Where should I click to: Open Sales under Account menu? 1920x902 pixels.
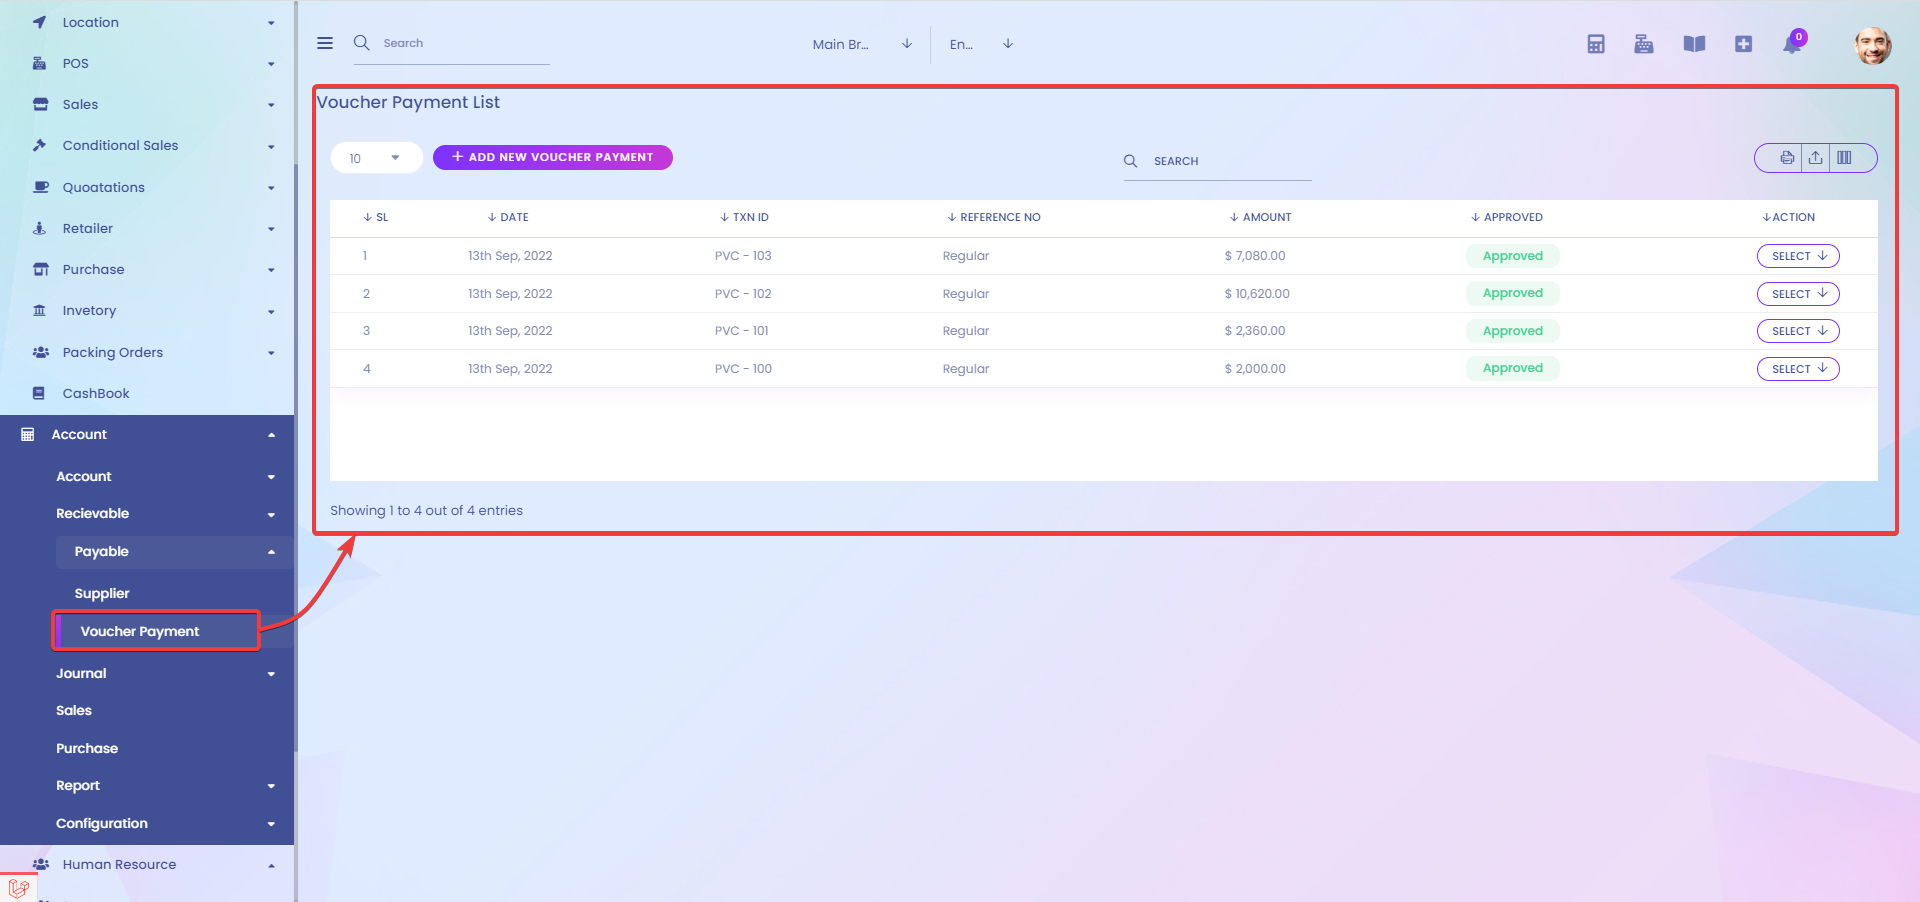pos(74,710)
